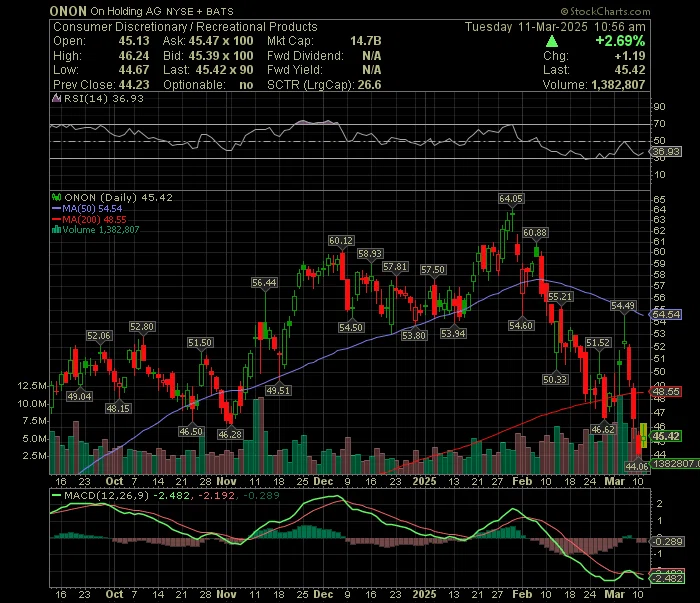Image resolution: width=700 pixels, height=603 pixels.
Task: Click the blue 54.54 MA(50) axis tag
Action: (x=666, y=314)
